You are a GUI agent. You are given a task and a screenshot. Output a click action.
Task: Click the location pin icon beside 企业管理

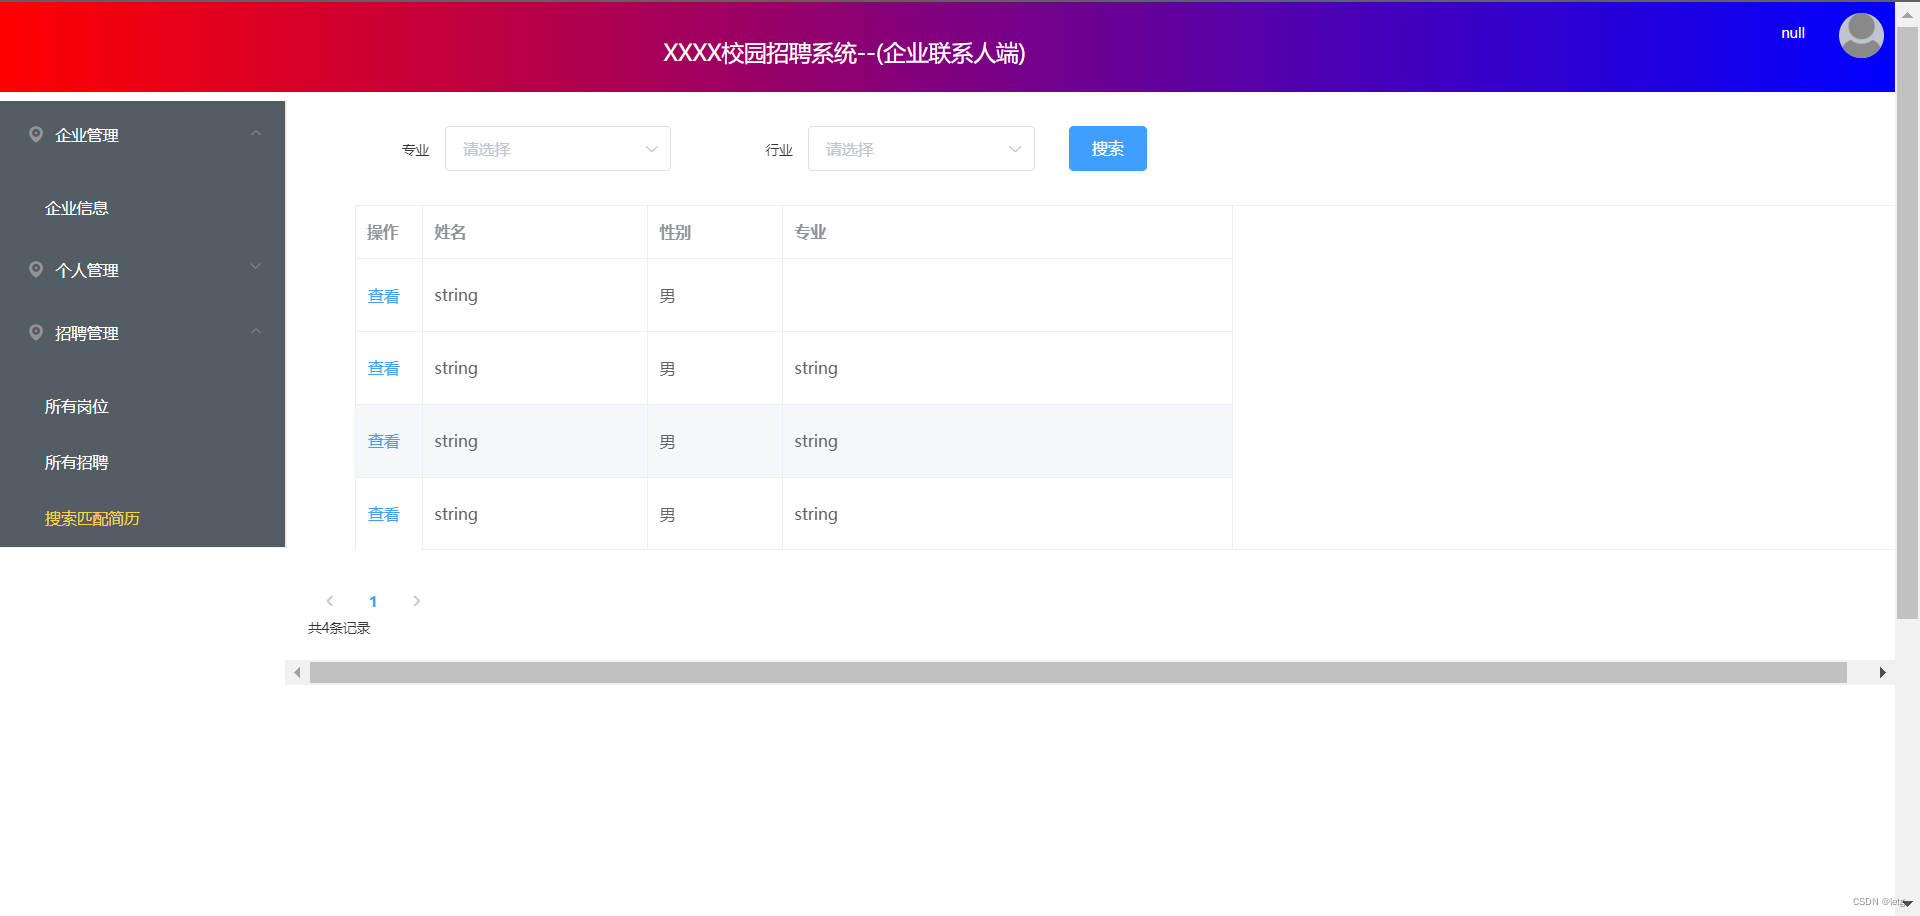pyautogui.click(x=36, y=134)
